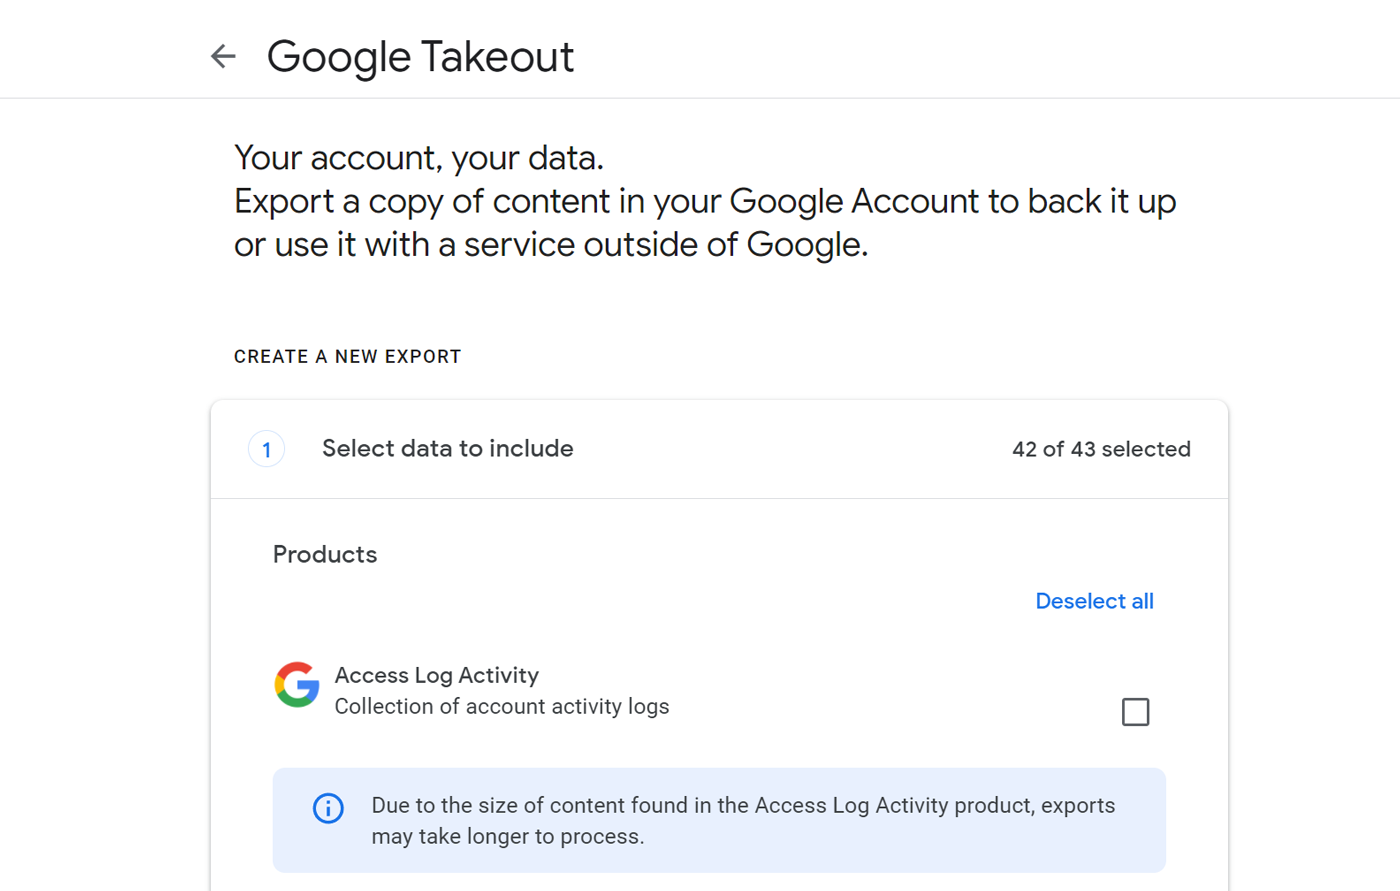1400x891 pixels.
Task: Click the Export a copy of content line
Action: coord(704,202)
